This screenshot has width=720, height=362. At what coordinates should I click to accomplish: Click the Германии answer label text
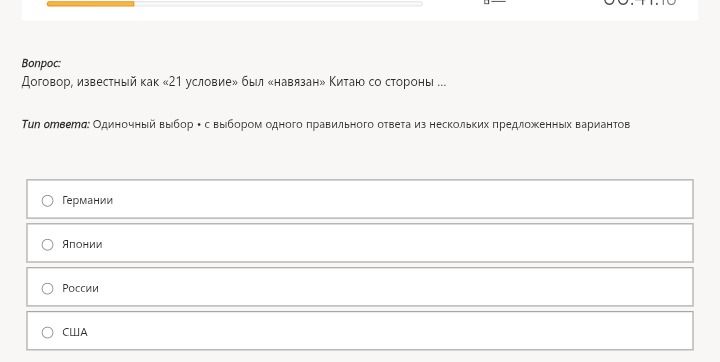87,200
